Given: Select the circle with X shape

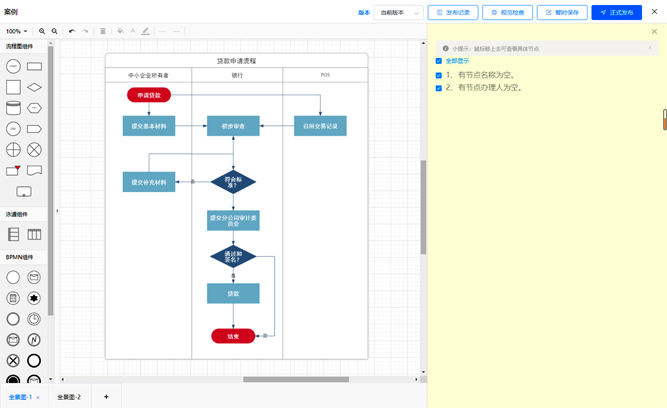Looking at the screenshot, I should [x=34, y=150].
